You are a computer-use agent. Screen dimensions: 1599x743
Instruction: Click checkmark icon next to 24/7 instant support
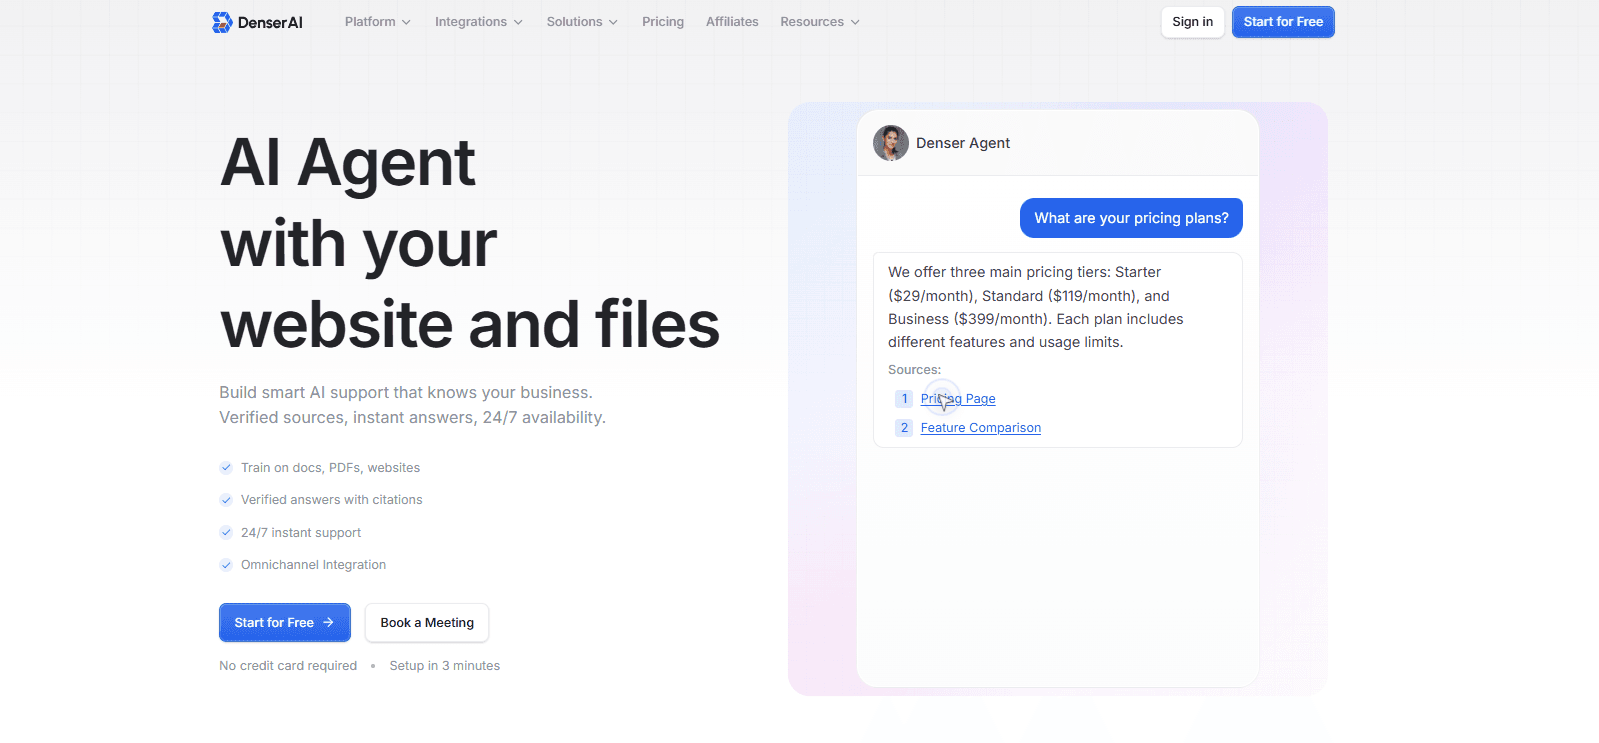click(226, 532)
